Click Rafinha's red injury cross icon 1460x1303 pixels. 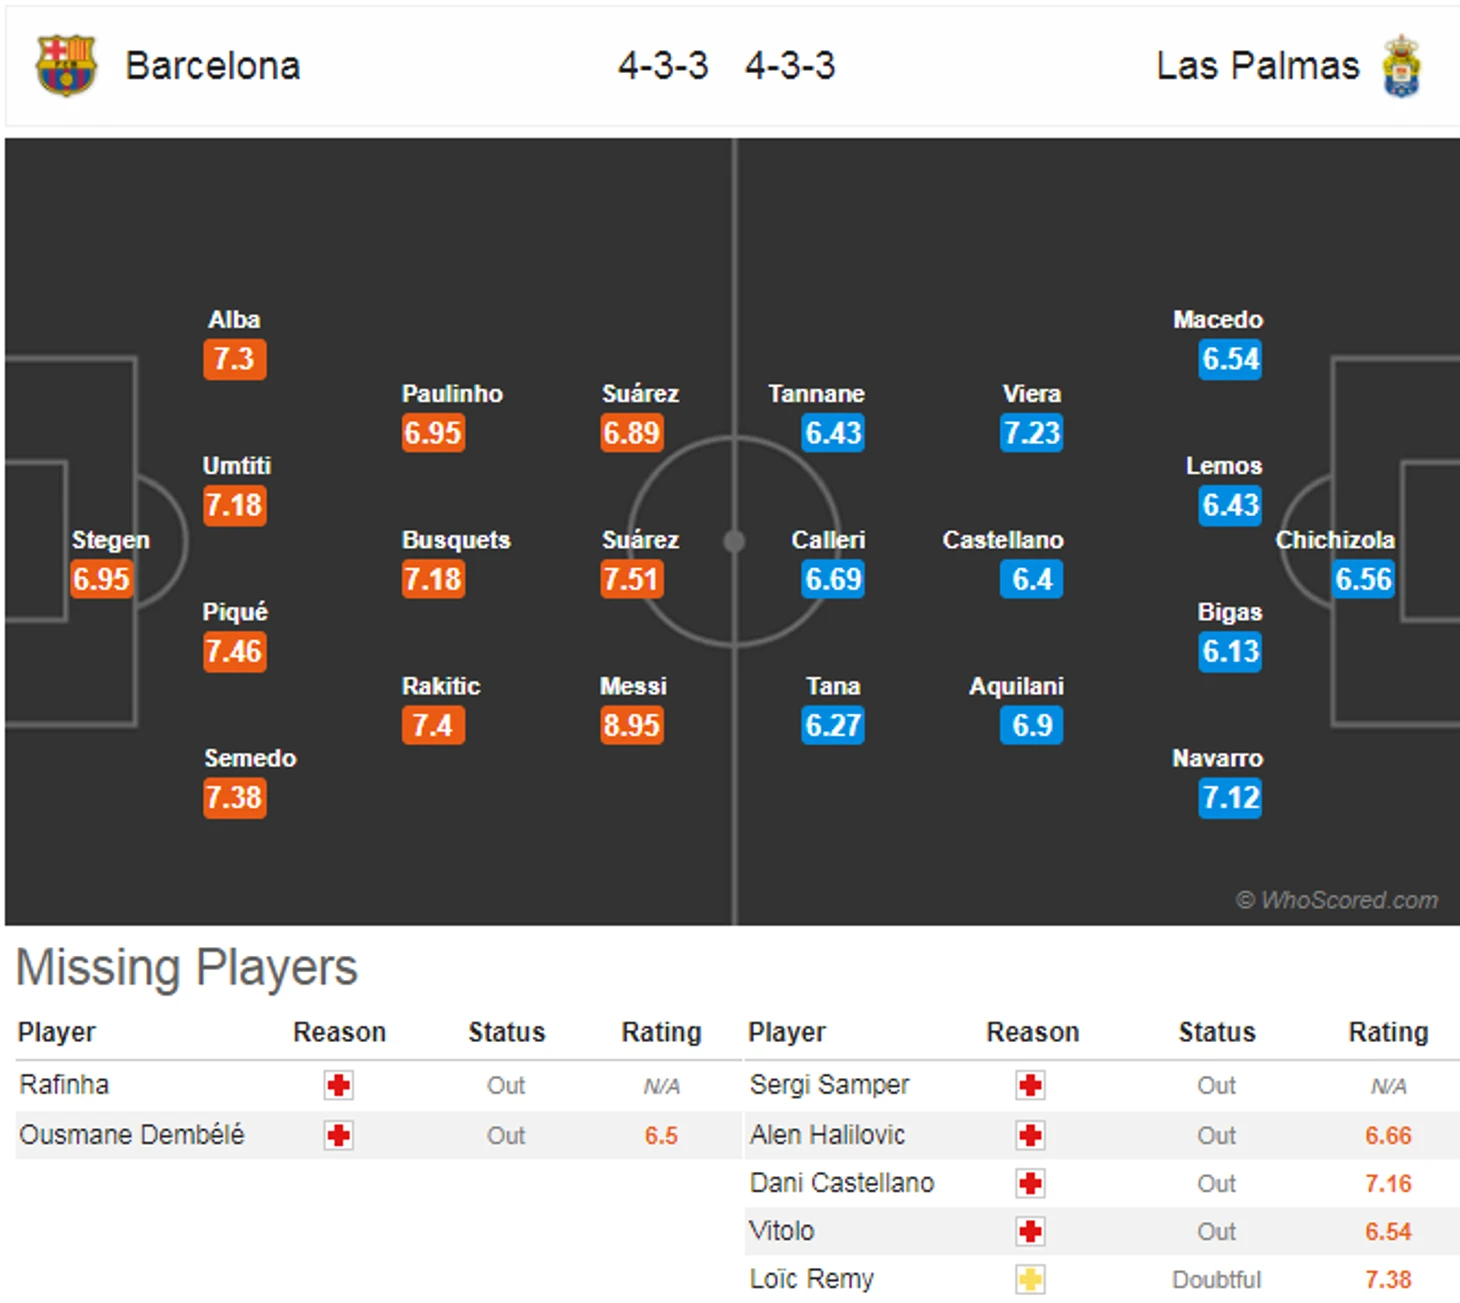pyautogui.click(x=339, y=1085)
